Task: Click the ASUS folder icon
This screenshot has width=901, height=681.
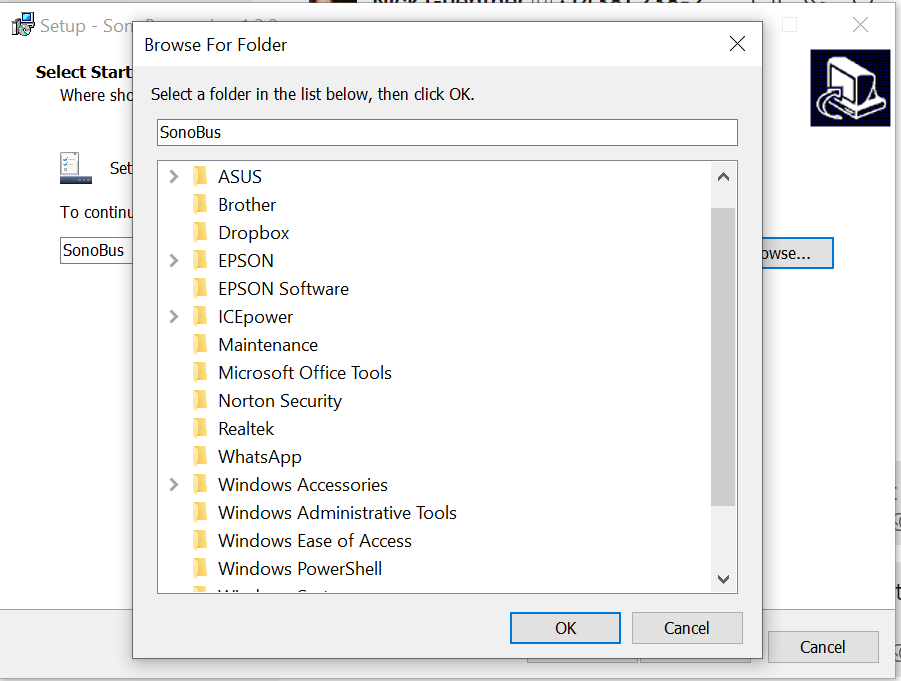Action: click(200, 176)
